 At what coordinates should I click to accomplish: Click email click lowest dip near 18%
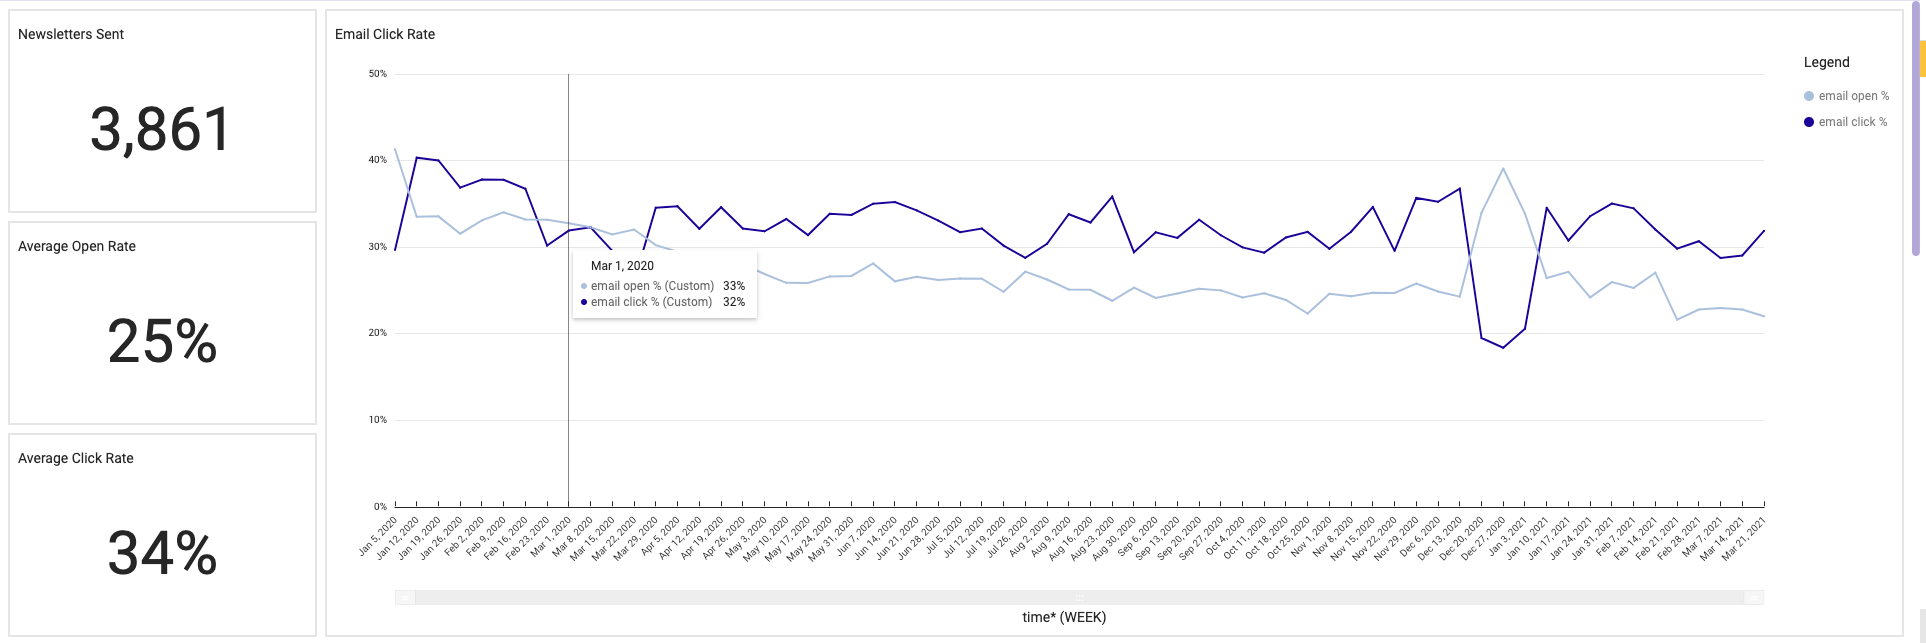[1503, 347]
